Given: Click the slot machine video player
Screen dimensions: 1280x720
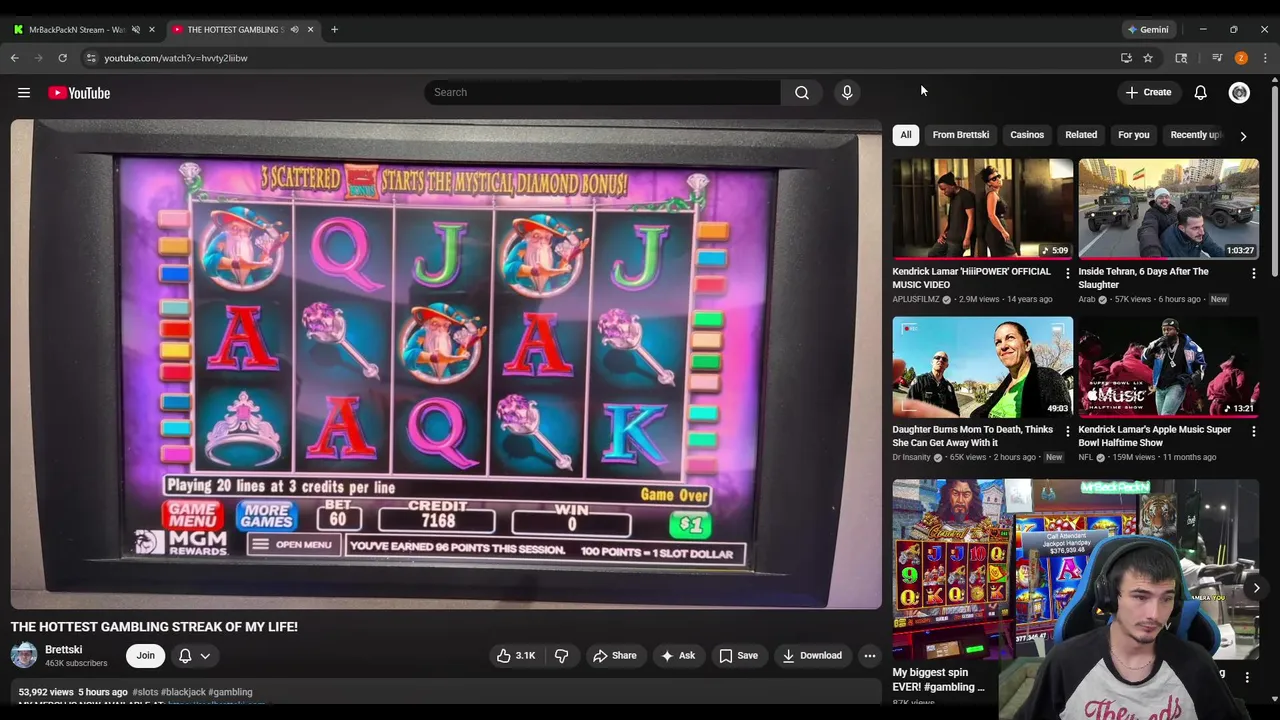Looking at the screenshot, I should click(446, 364).
